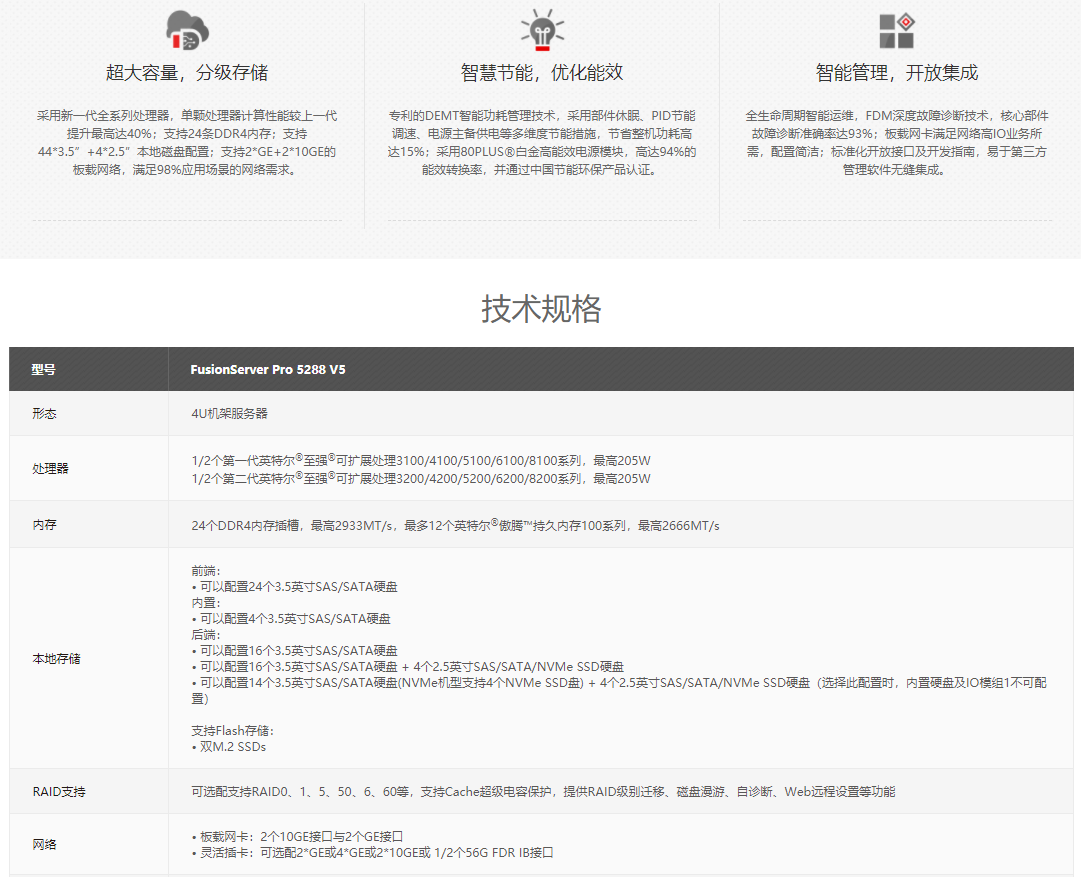Click the paragraph starting "全生命周期智能运维"

coord(897,143)
